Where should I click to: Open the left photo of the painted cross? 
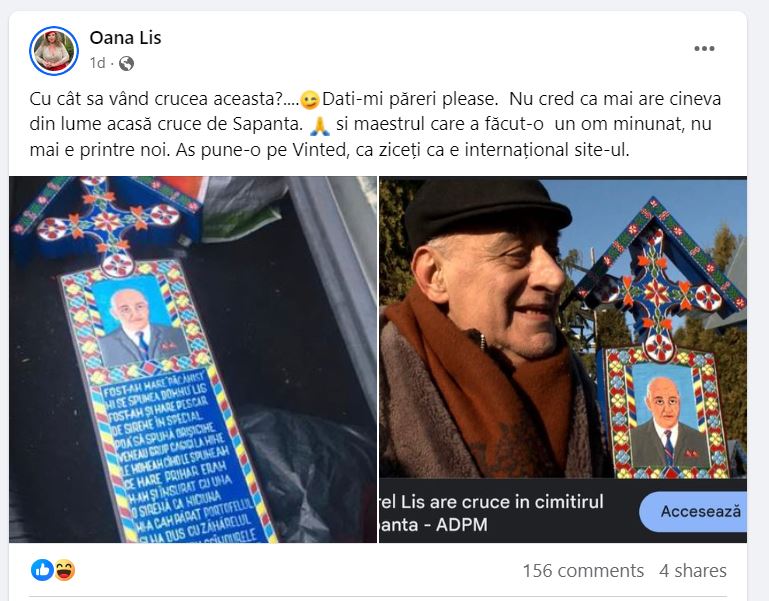[193, 359]
